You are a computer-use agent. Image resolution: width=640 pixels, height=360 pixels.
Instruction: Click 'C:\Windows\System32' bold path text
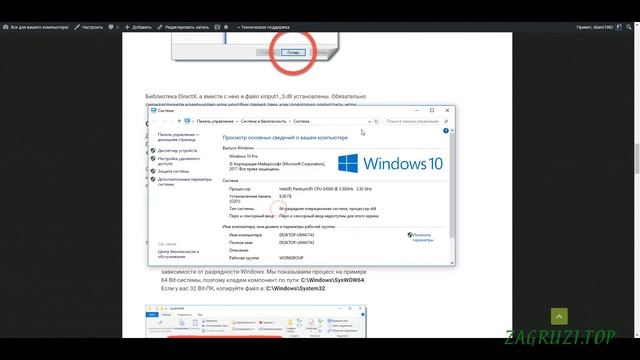296,288
